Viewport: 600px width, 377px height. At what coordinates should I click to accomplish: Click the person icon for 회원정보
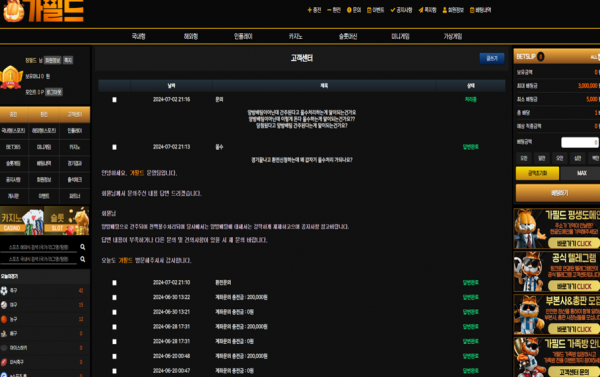click(445, 10)
